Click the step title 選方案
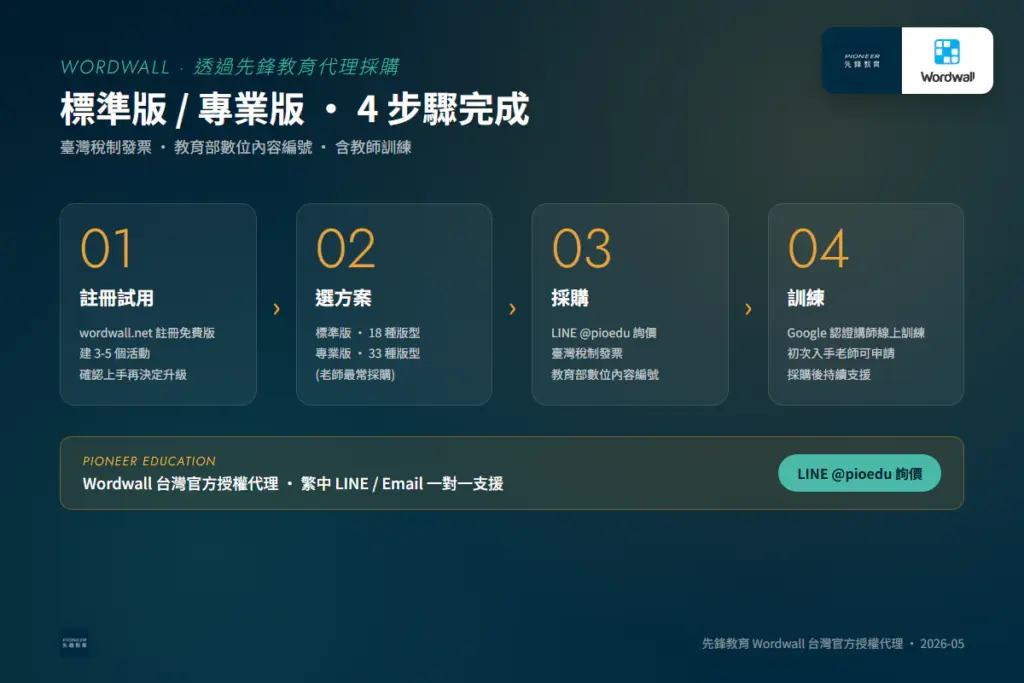1024x683 pixels. coord(344,298)
